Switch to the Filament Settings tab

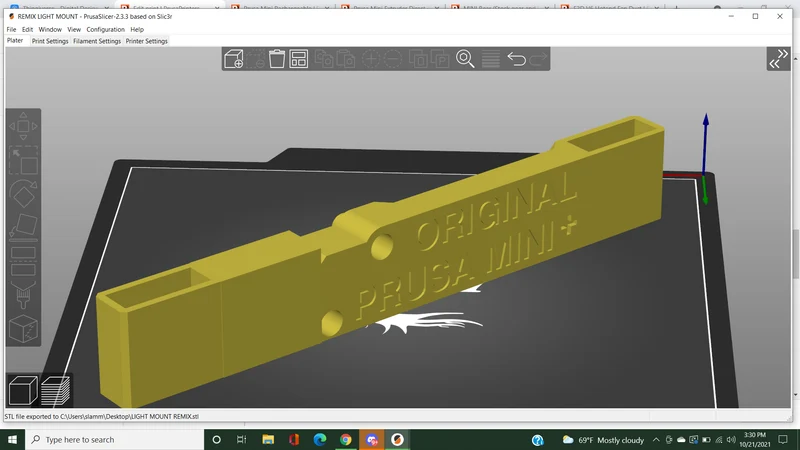tap(97, 41)
